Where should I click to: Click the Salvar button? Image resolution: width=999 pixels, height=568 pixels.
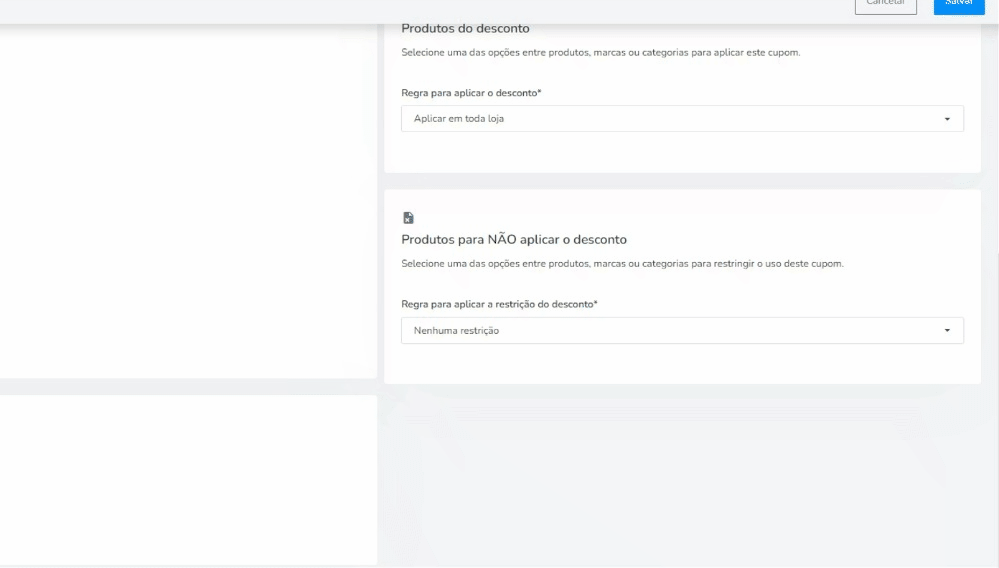point(959,5)
